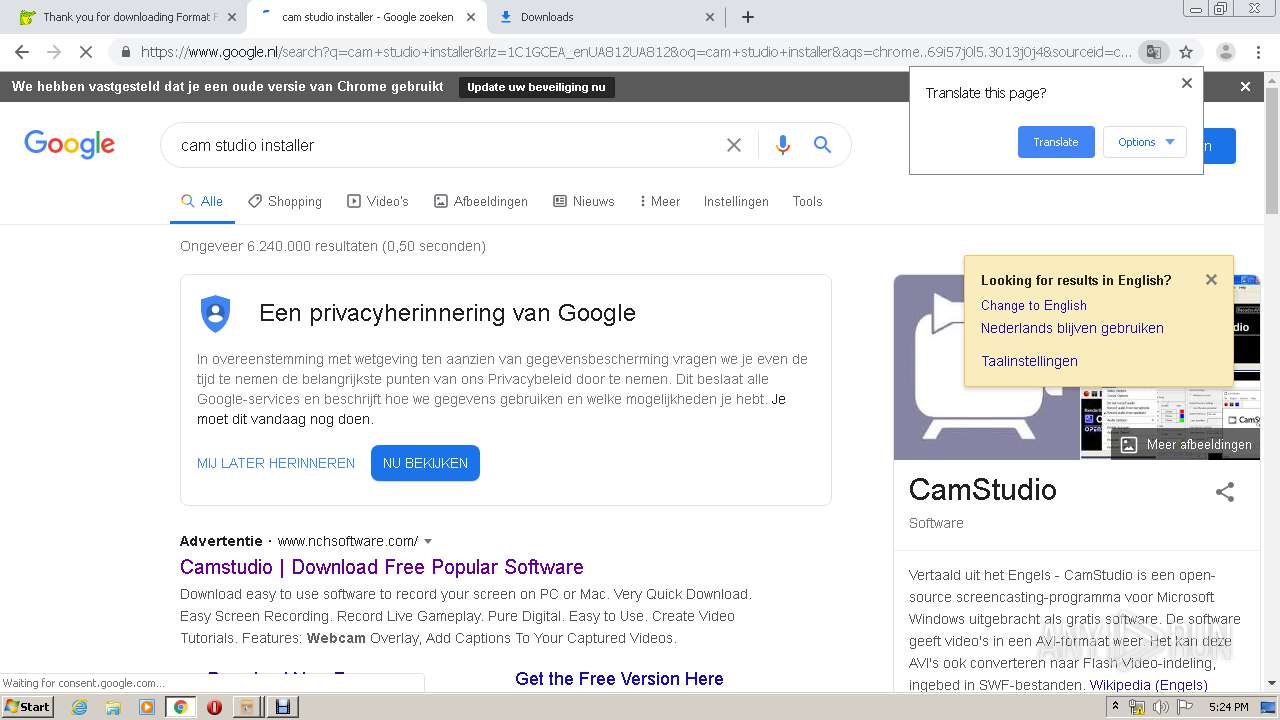
Task: Select the Alle results tab
Action: (202, 201)
